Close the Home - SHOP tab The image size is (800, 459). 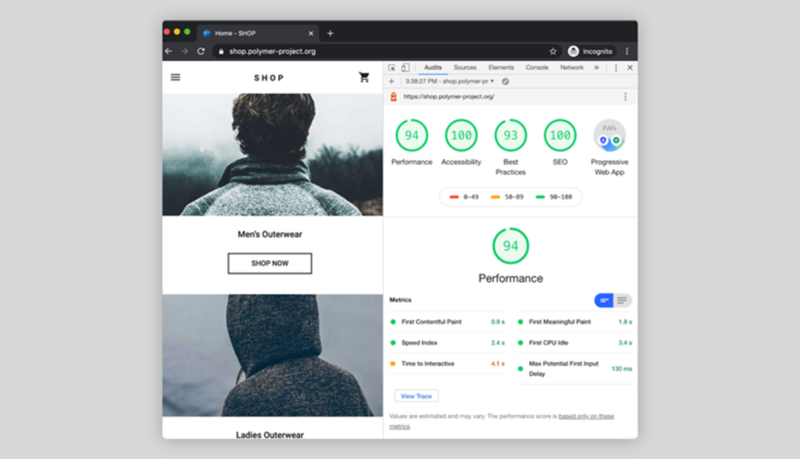click(x=311, y=33)
